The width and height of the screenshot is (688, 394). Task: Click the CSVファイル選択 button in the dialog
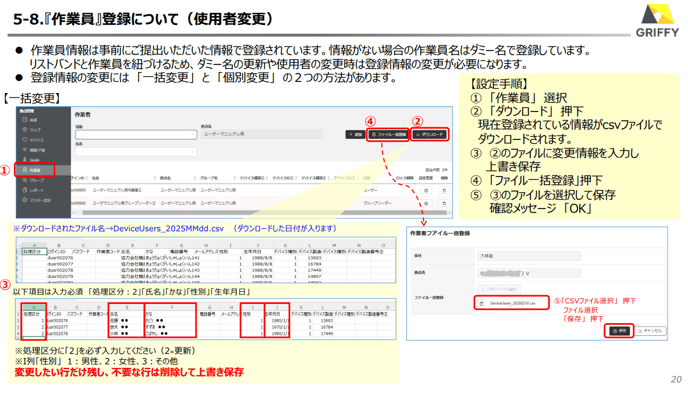tap(499, 289)
